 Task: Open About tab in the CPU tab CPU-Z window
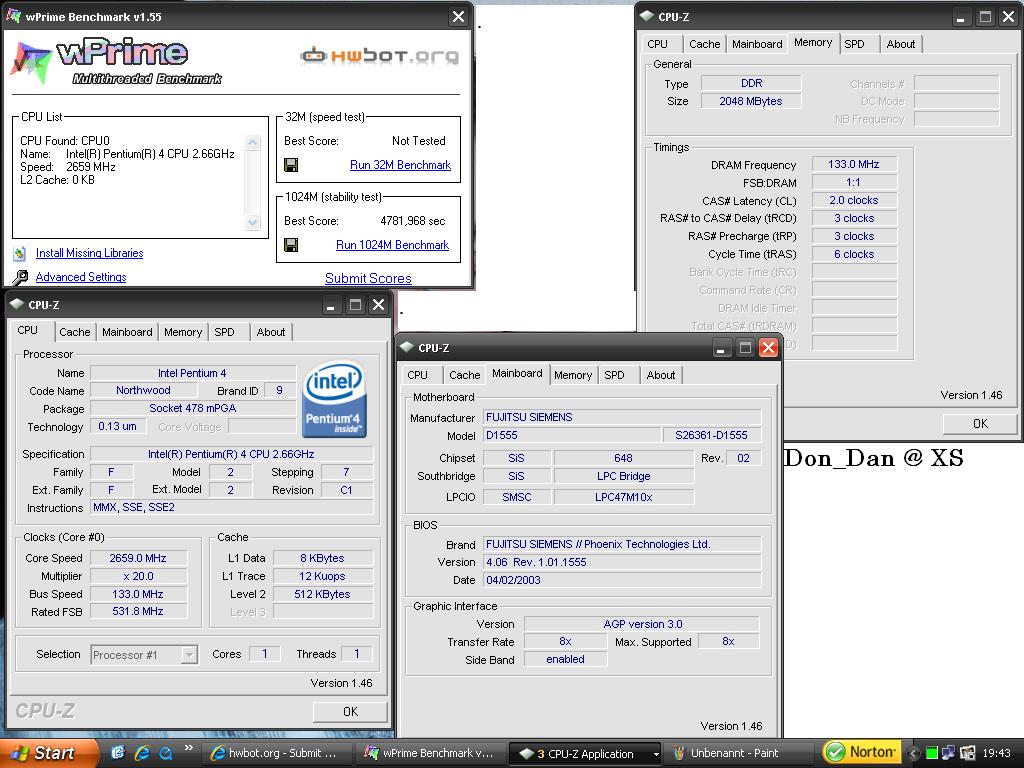click(270, 332)
